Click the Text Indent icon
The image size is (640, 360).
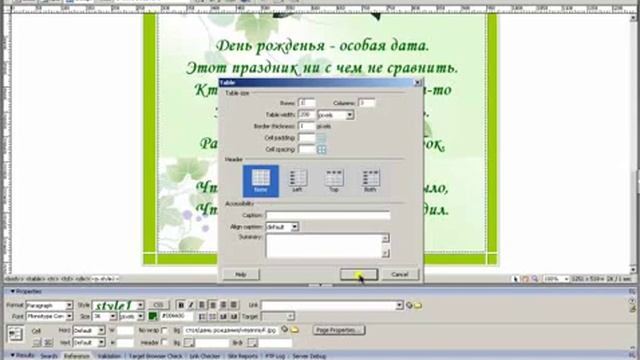233,316
